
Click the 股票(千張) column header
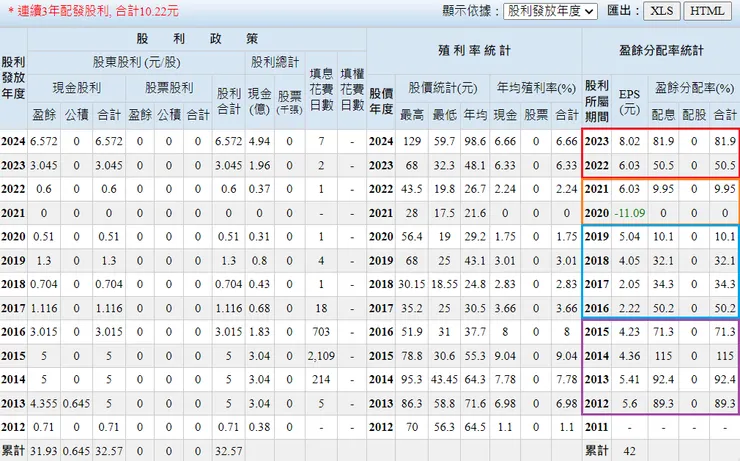click(289, 101)
